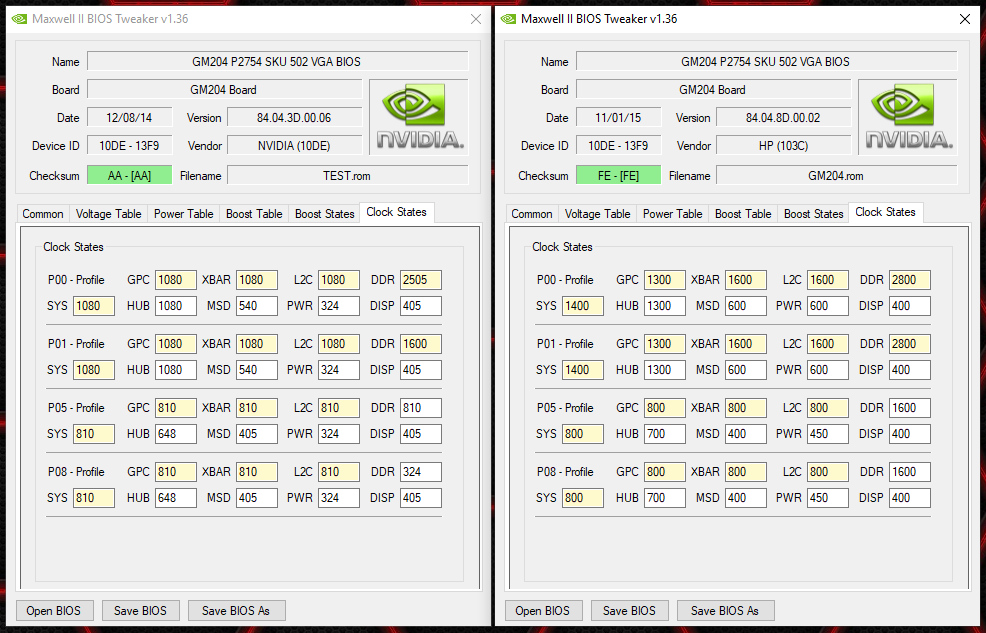Focus P00 MSD field showing 540, left window

click(x=257, y=306)
